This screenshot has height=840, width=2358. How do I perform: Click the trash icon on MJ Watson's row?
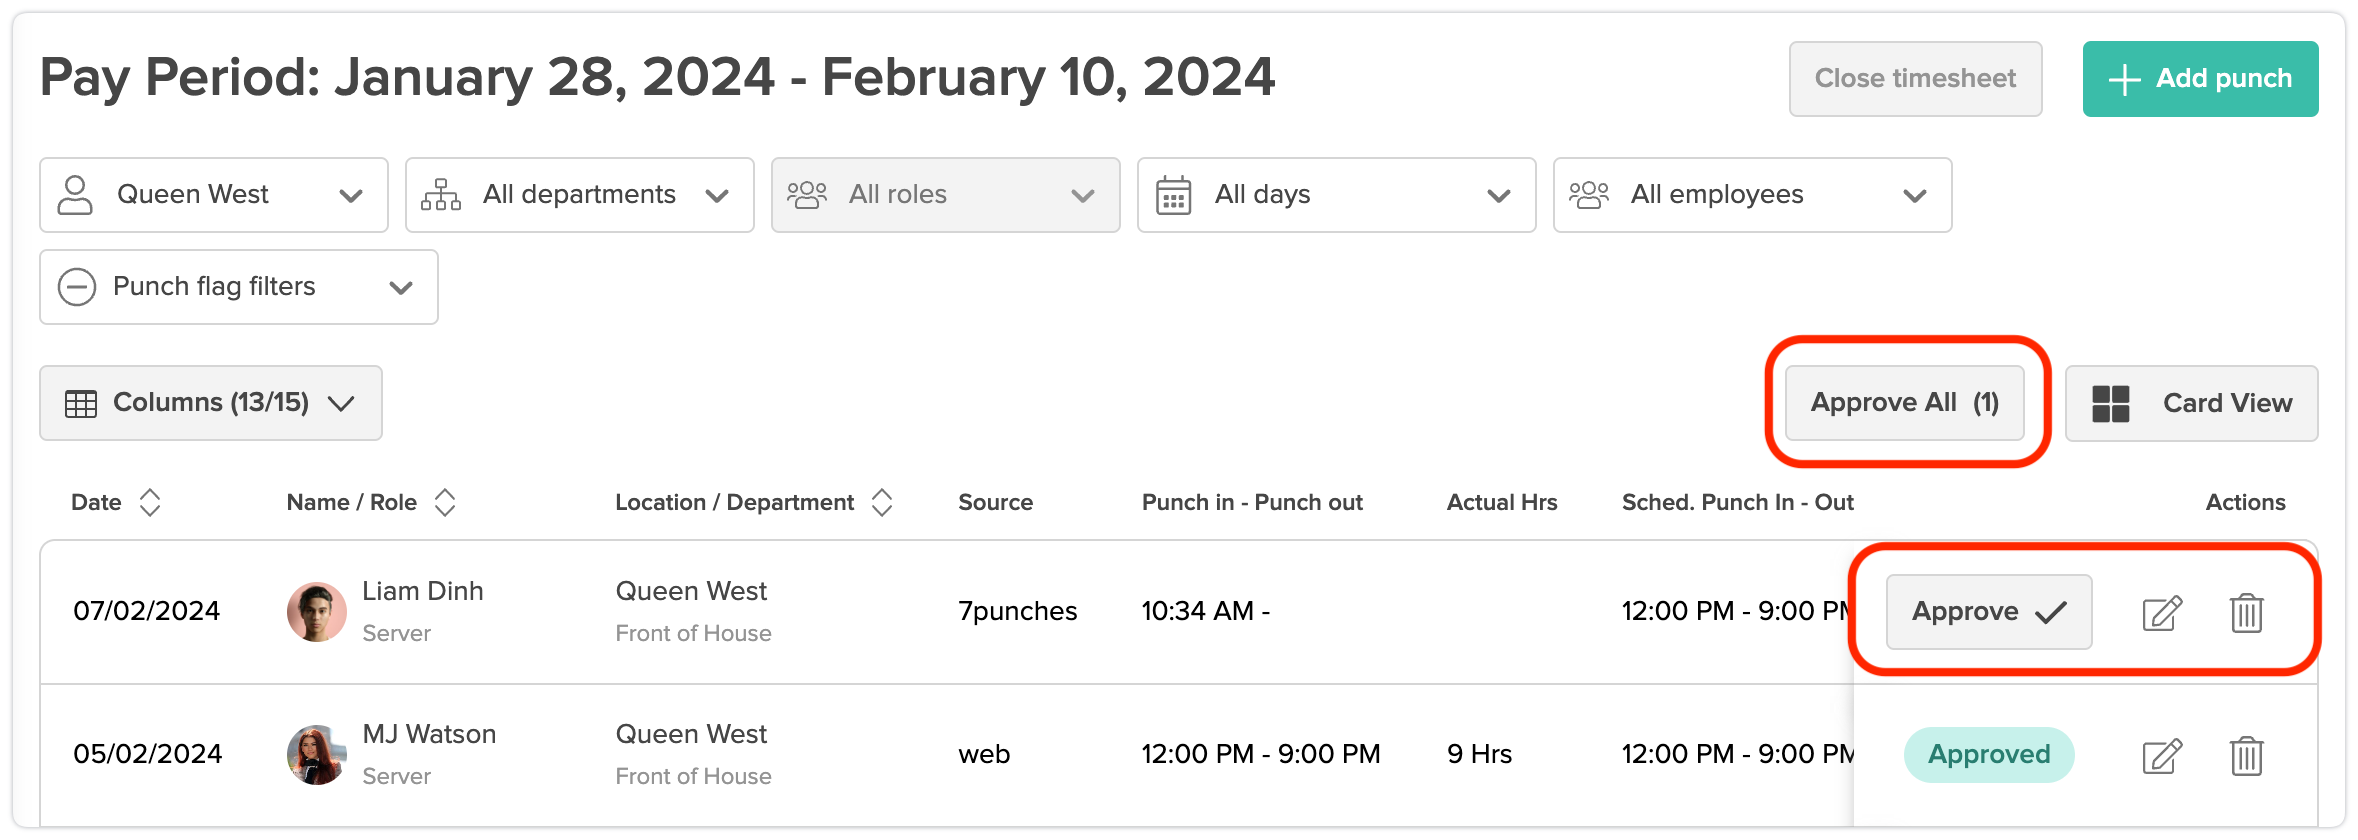coord(2246,756)
